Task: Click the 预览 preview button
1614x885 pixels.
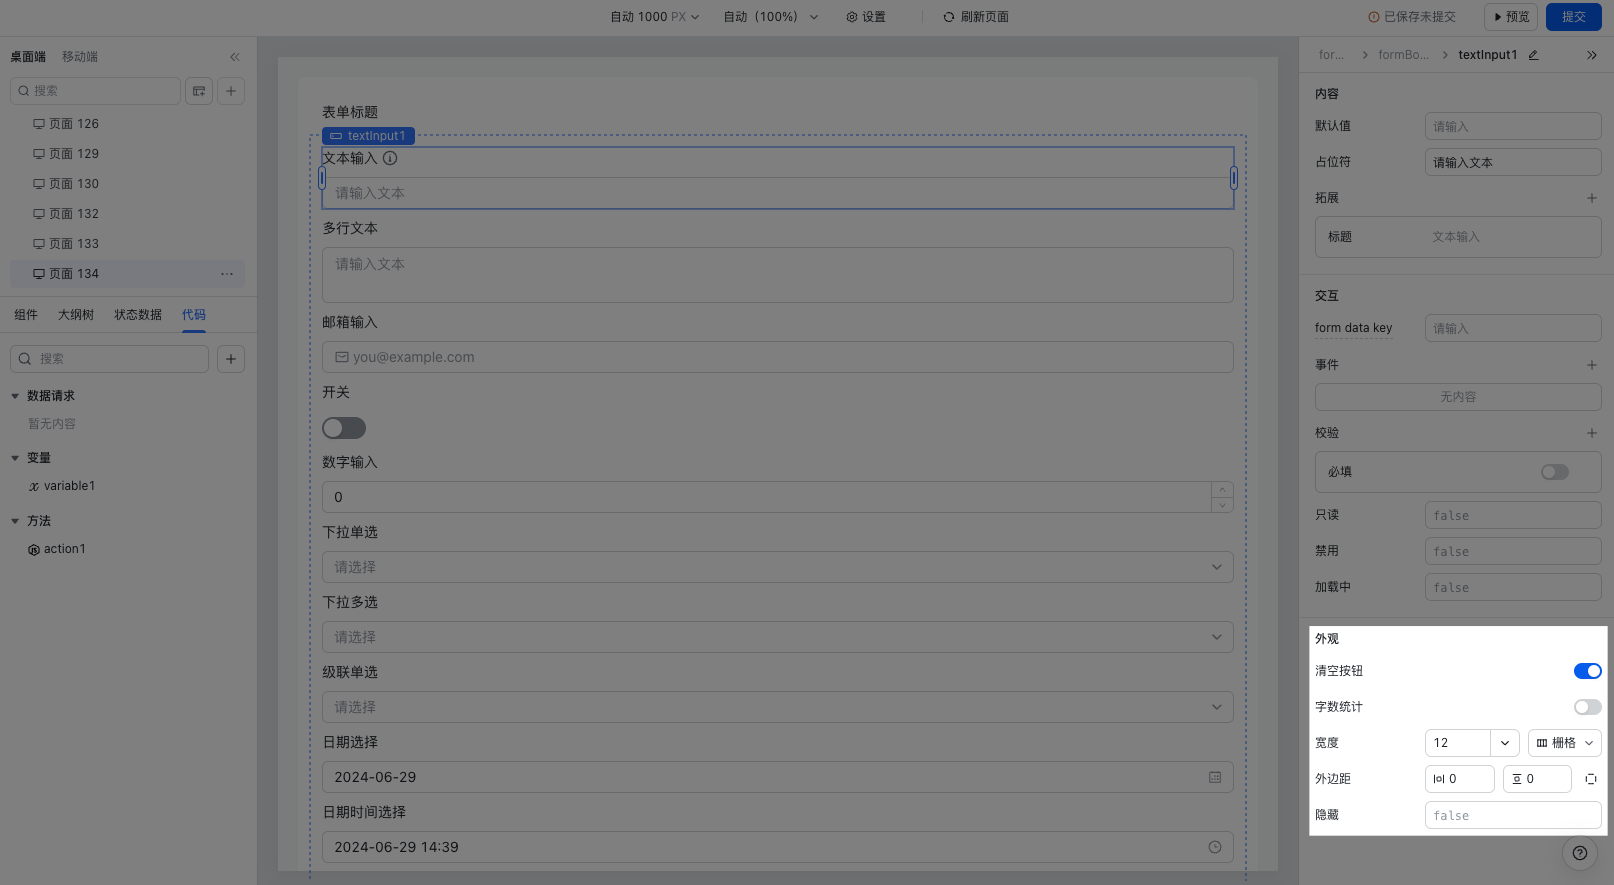Action: pos(1511,17)
